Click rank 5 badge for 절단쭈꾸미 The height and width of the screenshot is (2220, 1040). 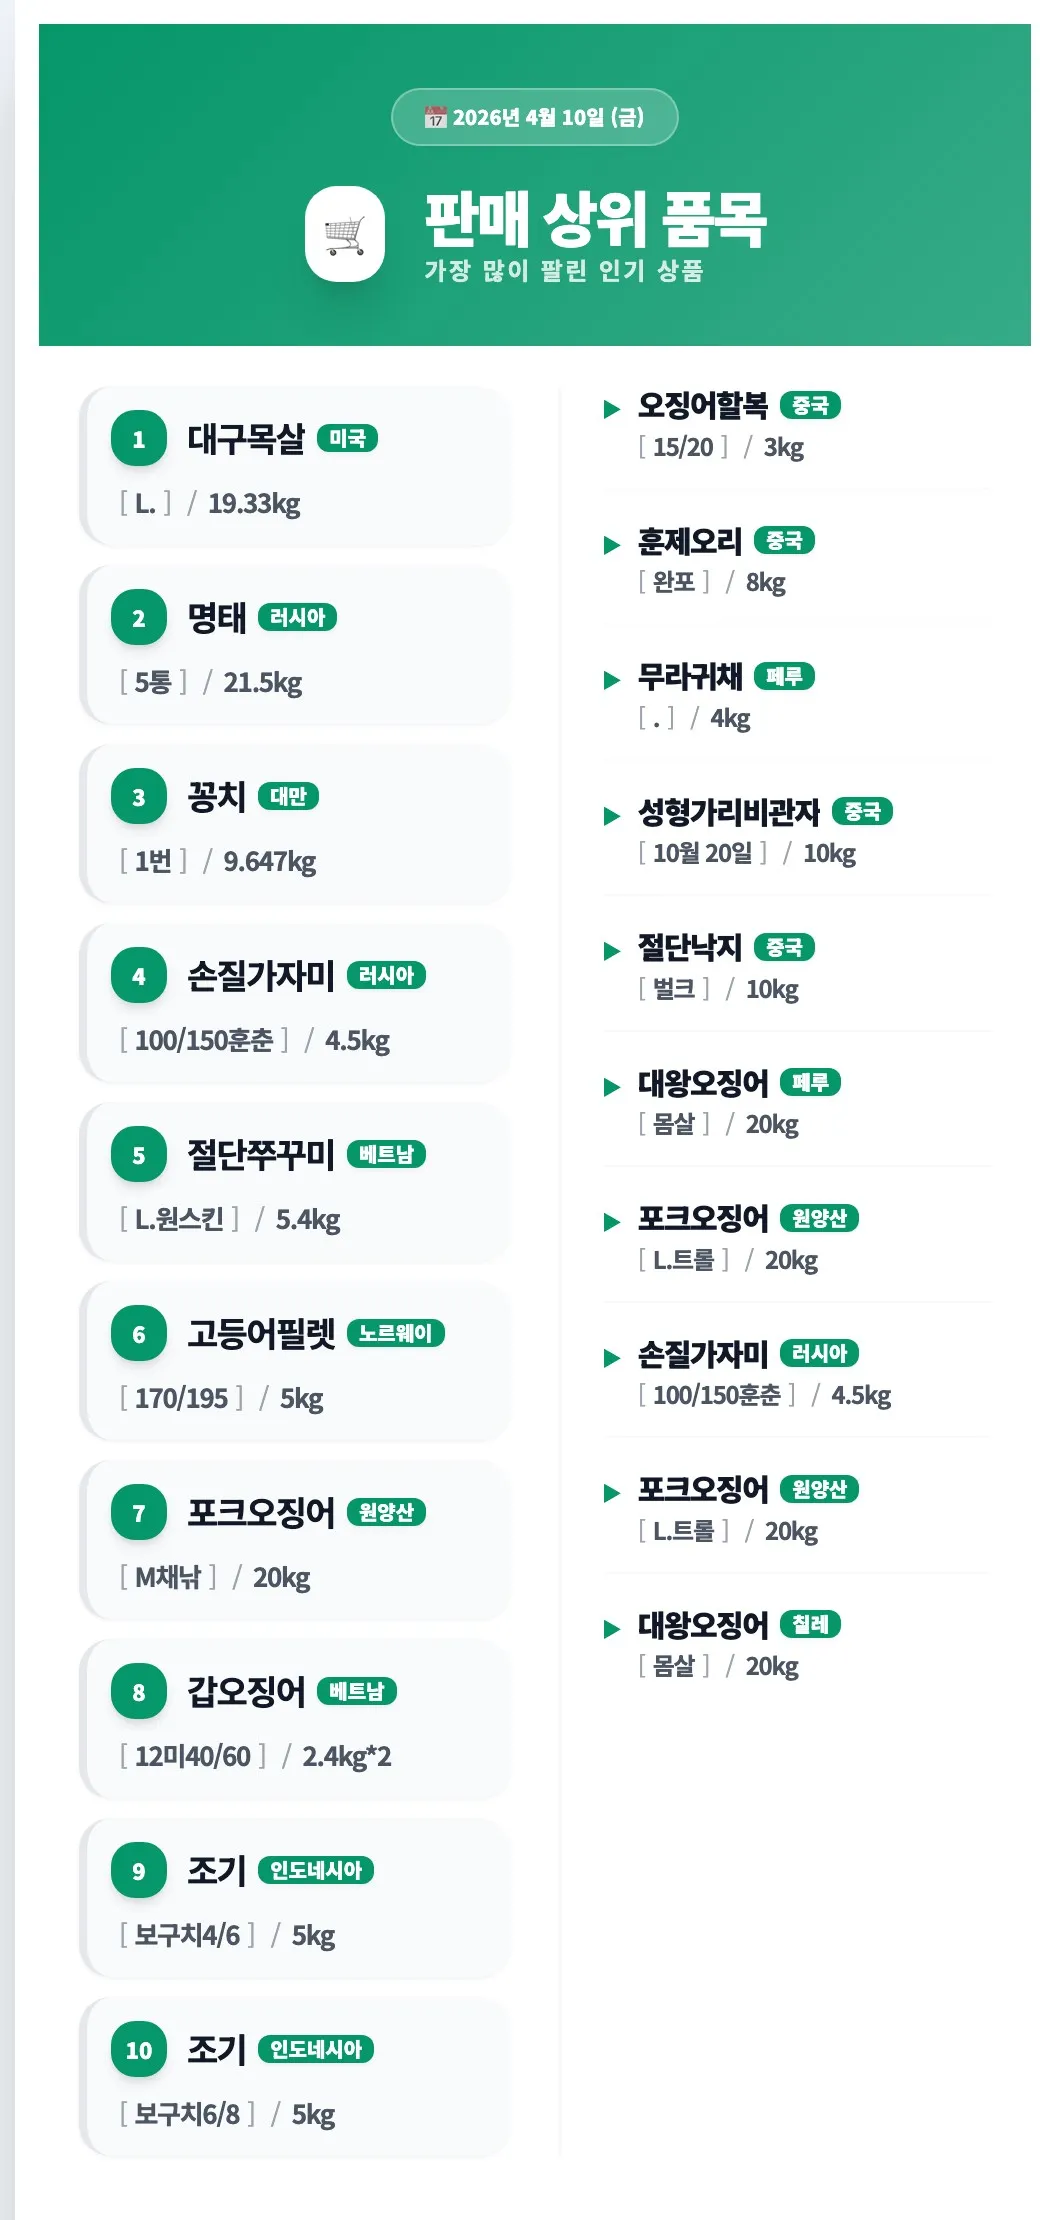click(x=139, y=1155)
